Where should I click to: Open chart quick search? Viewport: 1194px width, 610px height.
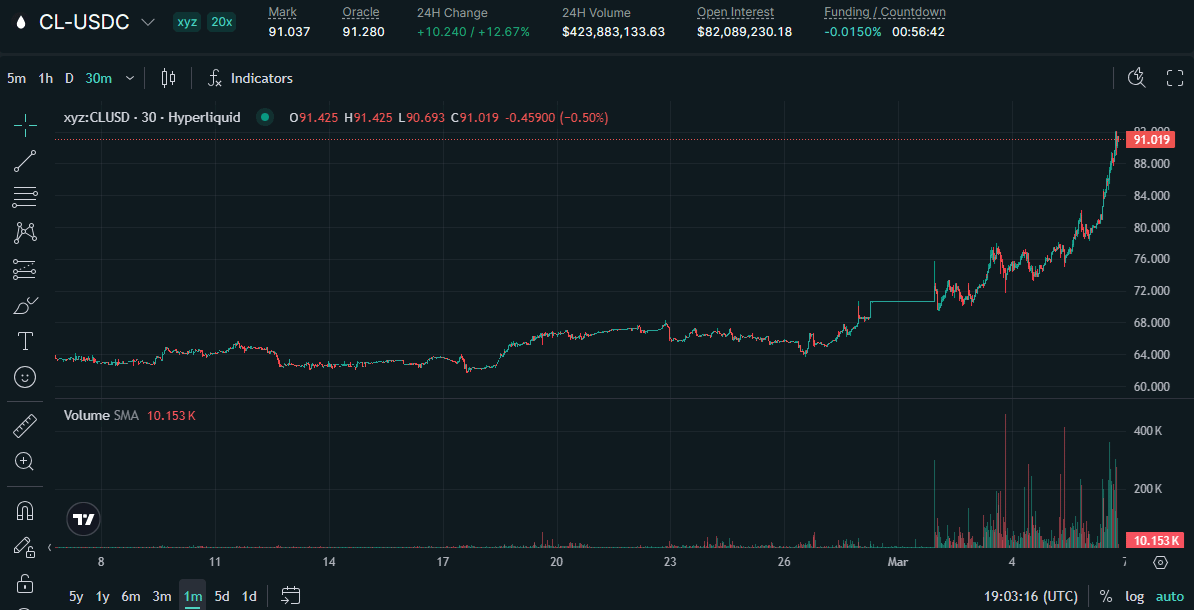pyautogui.click(x=1136, y=77)
